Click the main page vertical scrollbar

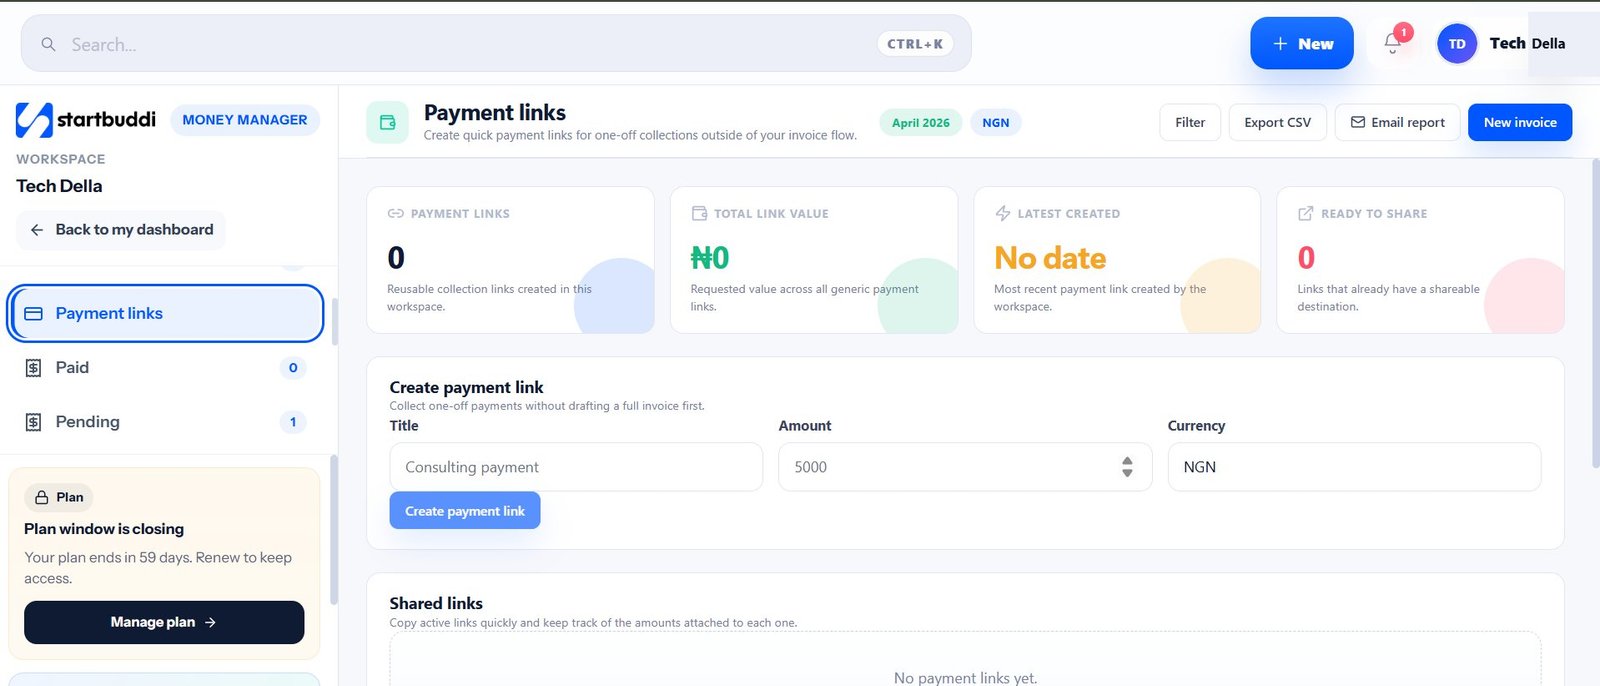click(1595, 312)
